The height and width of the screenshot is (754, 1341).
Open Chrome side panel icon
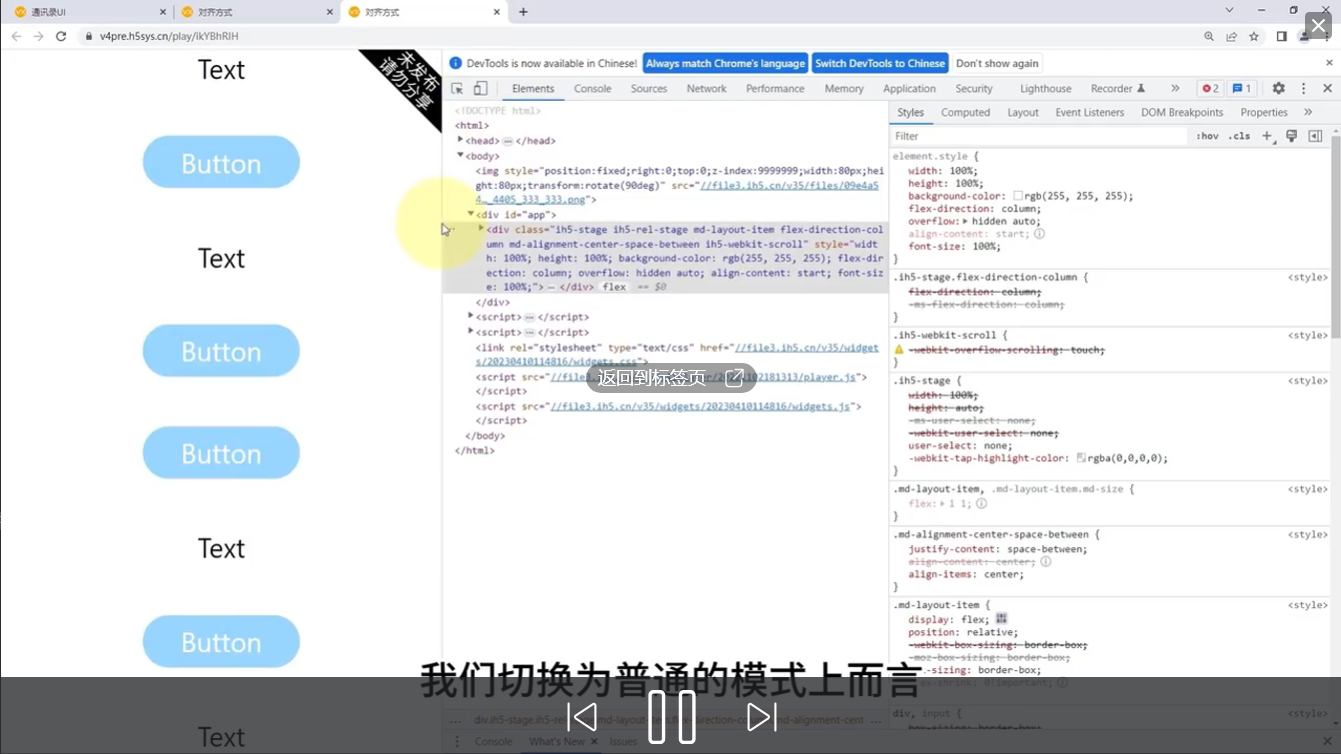click(x=1281, y=36)
